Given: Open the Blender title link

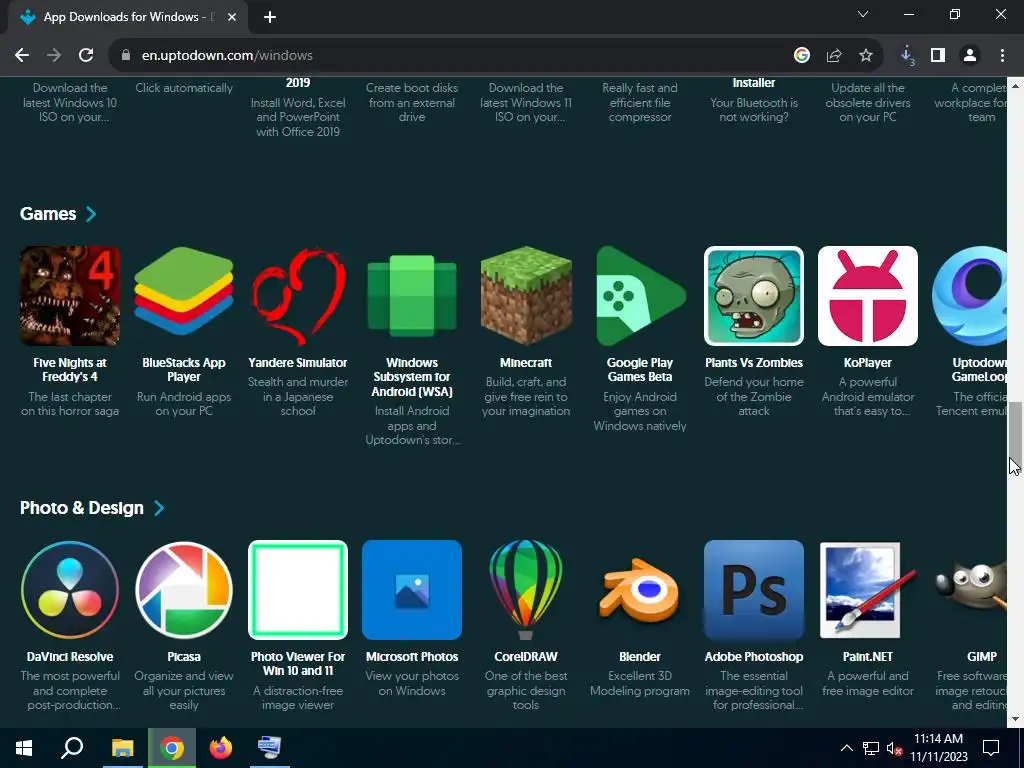Looking at the screenshot, I should pyautogui.click(x=640, y=656).
